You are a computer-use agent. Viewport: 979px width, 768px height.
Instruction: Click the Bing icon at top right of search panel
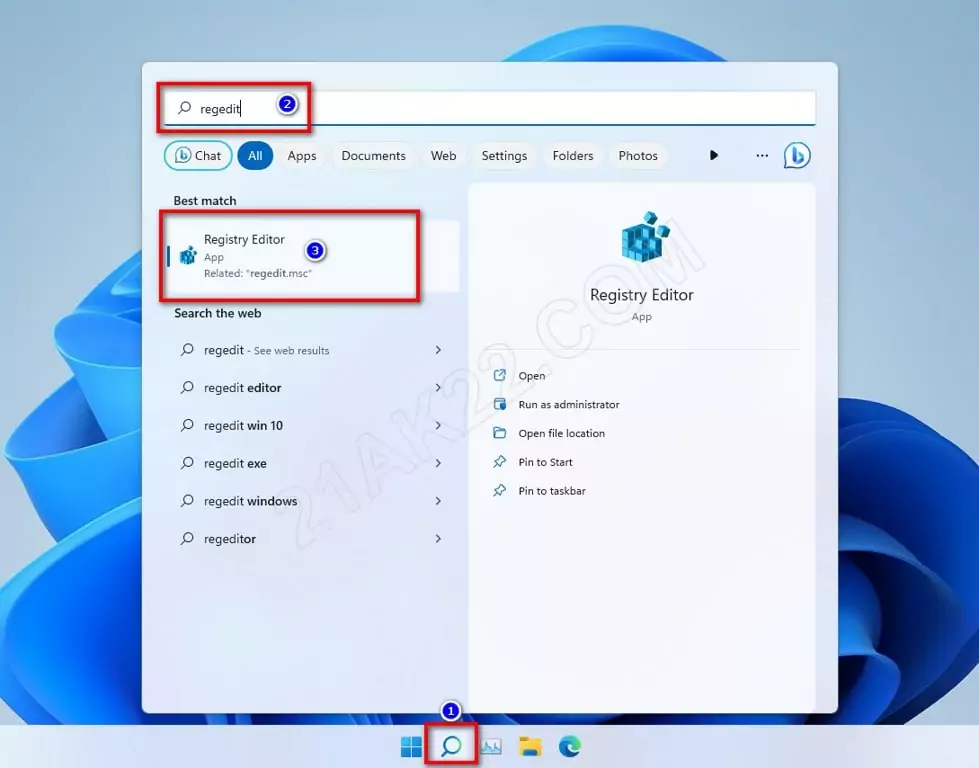point(797,155)
